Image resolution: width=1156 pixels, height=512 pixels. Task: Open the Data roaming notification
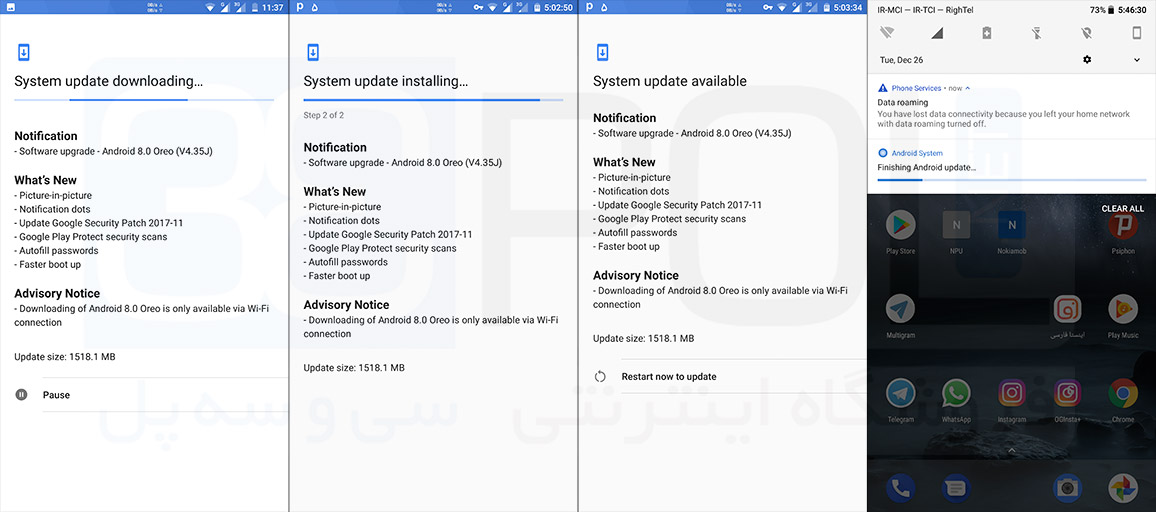1012,107
